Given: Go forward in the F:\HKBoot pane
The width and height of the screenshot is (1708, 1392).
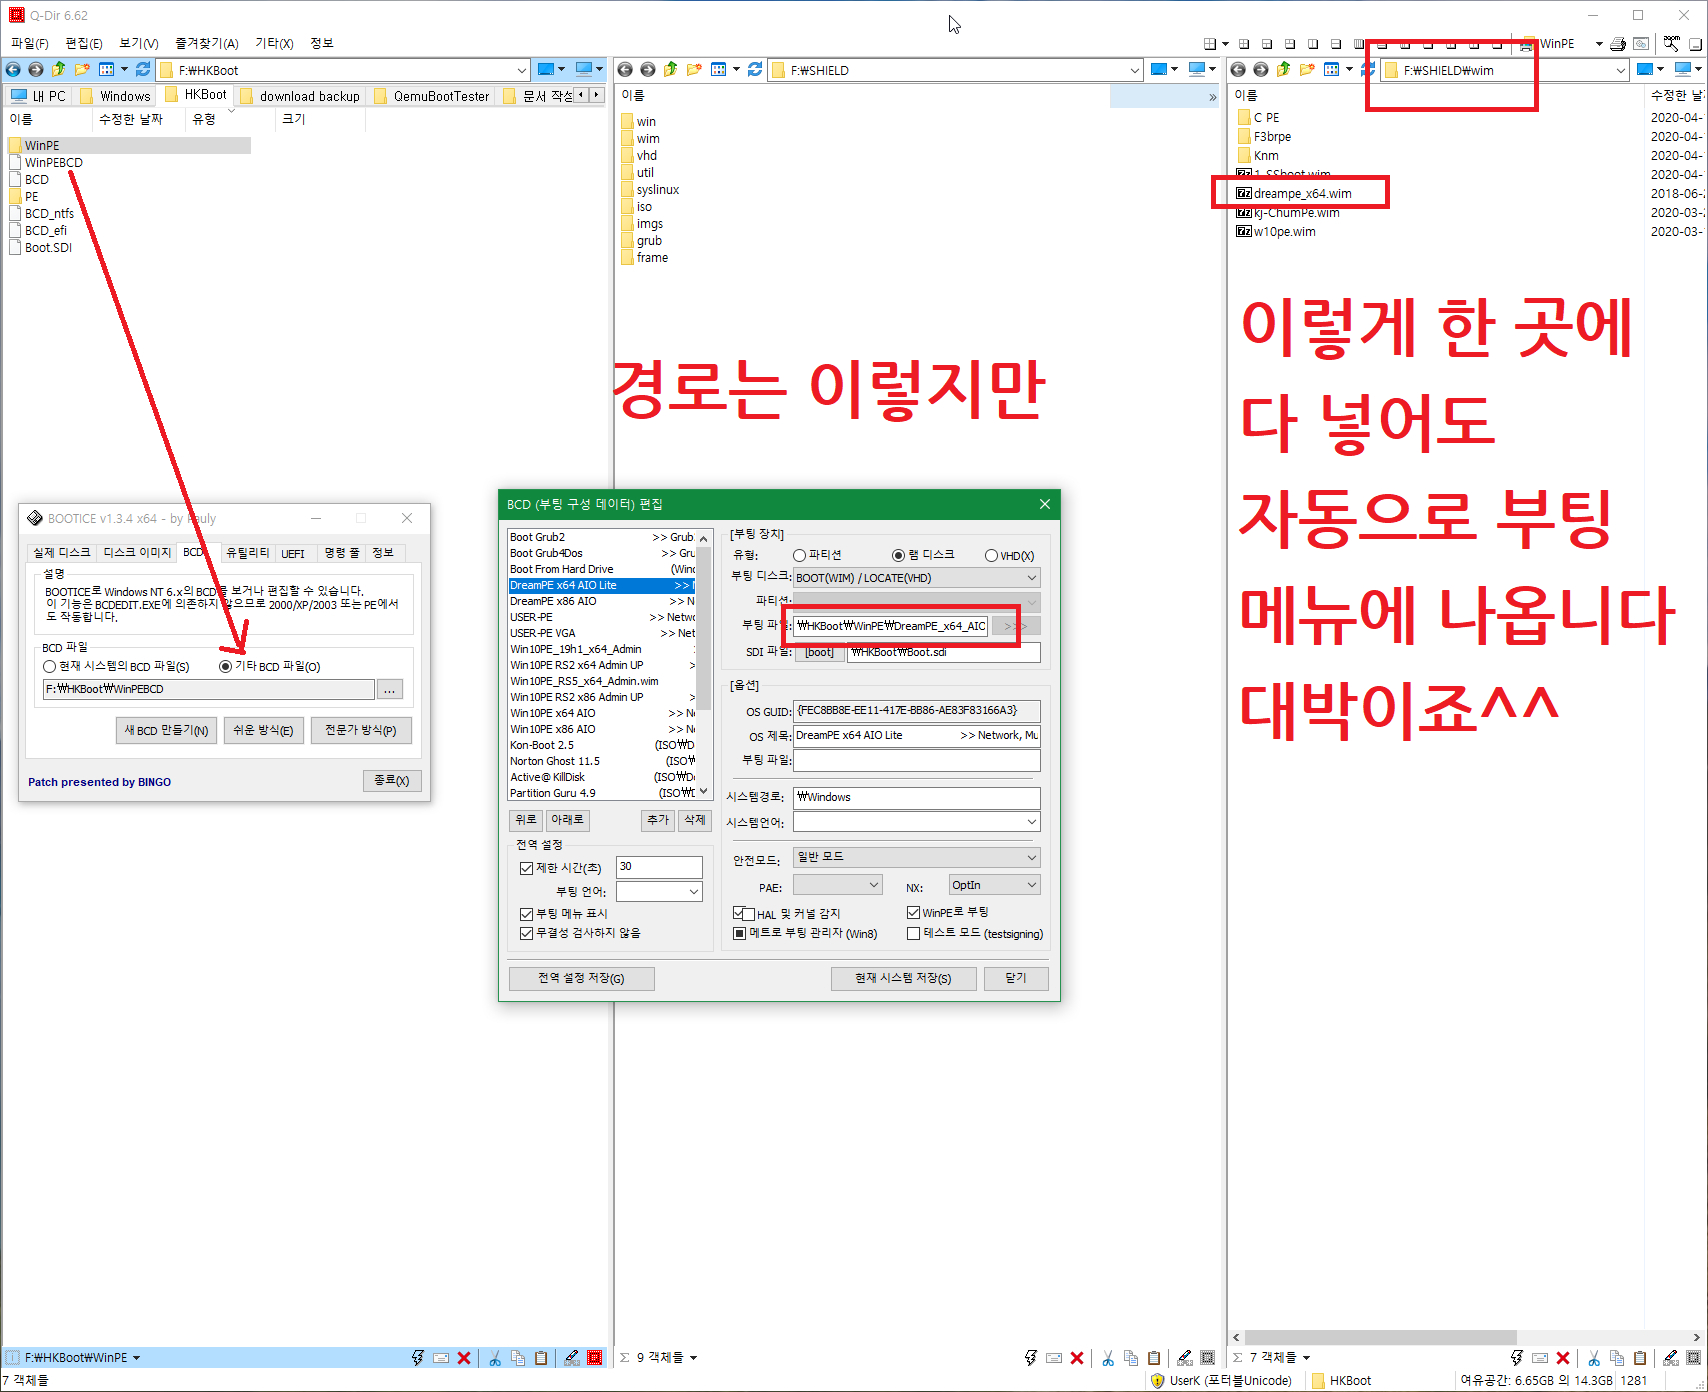Looking at the screenshot, I should (35, 69).
